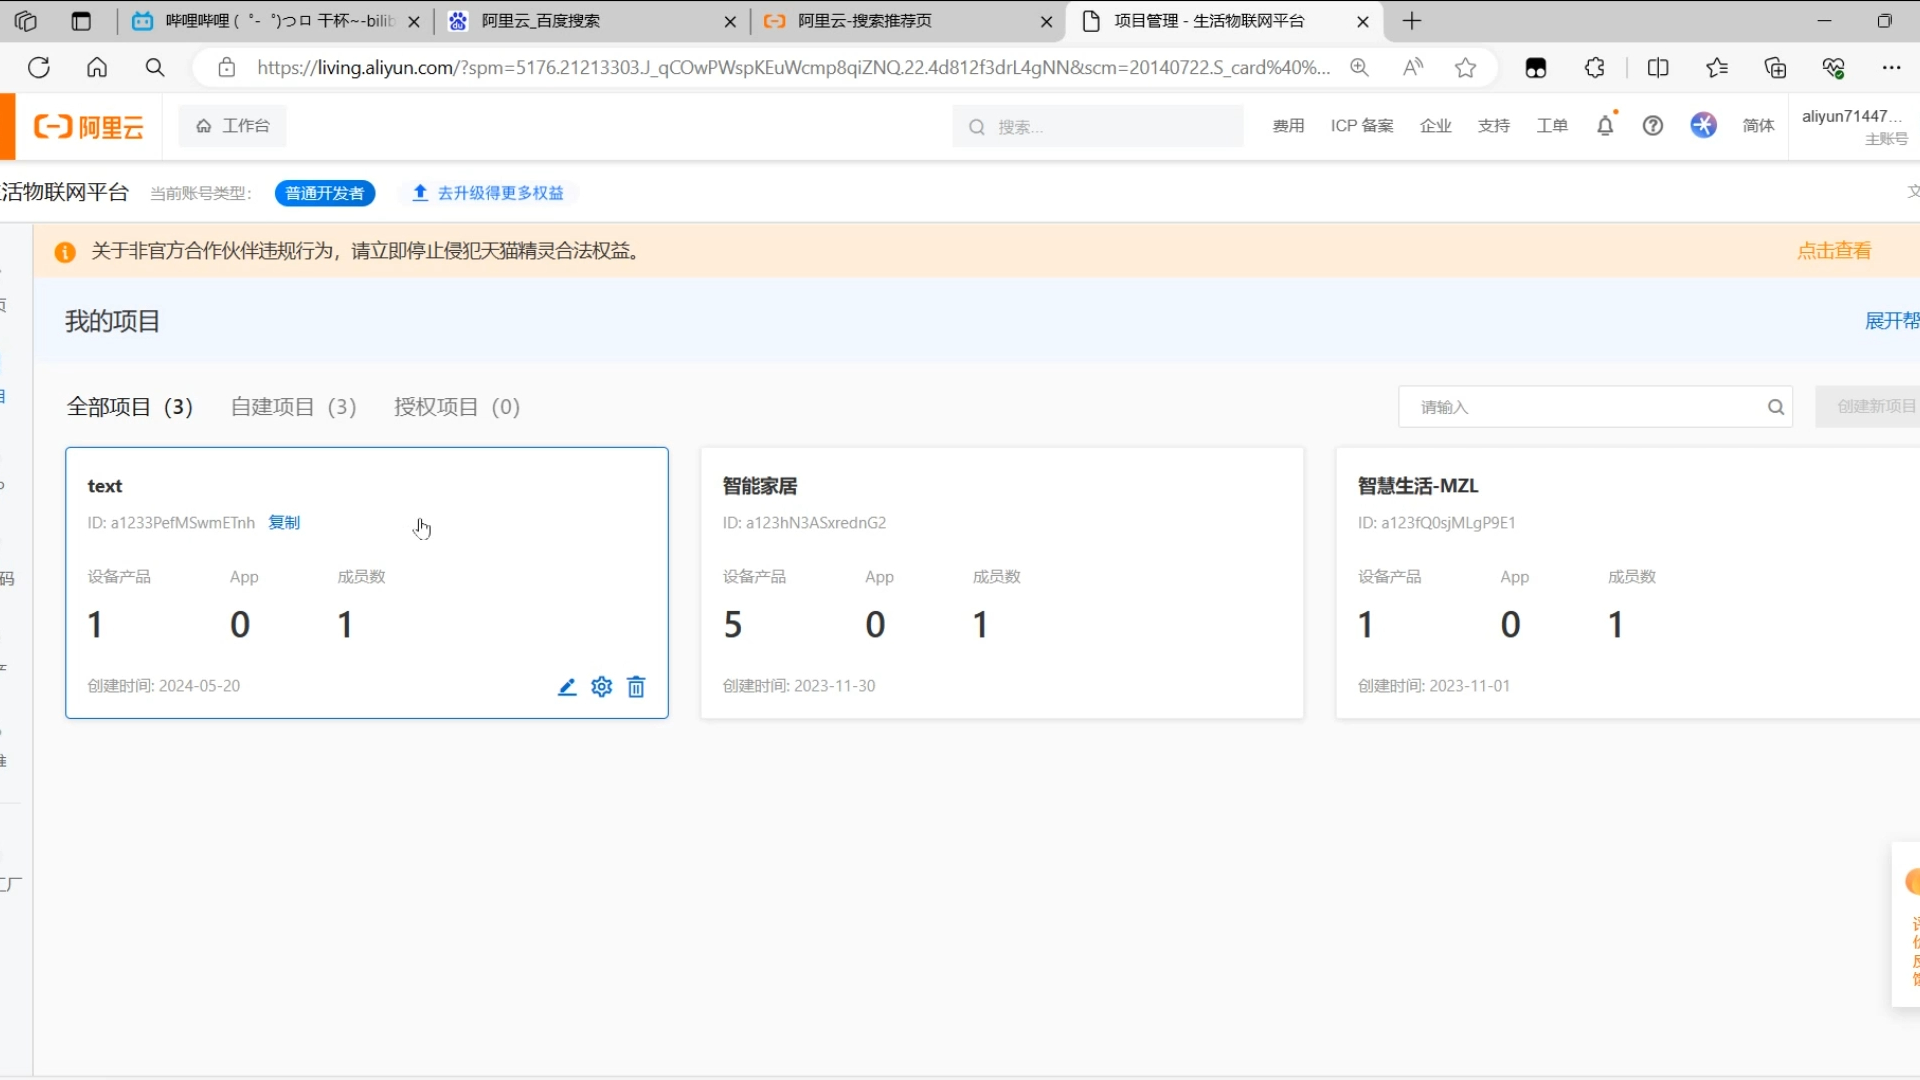Image resolution: width=1920 pixels, height=1080 pixels.
Task: Click 点击查看 in the notice banner
Action: (x=1834, y=251)
